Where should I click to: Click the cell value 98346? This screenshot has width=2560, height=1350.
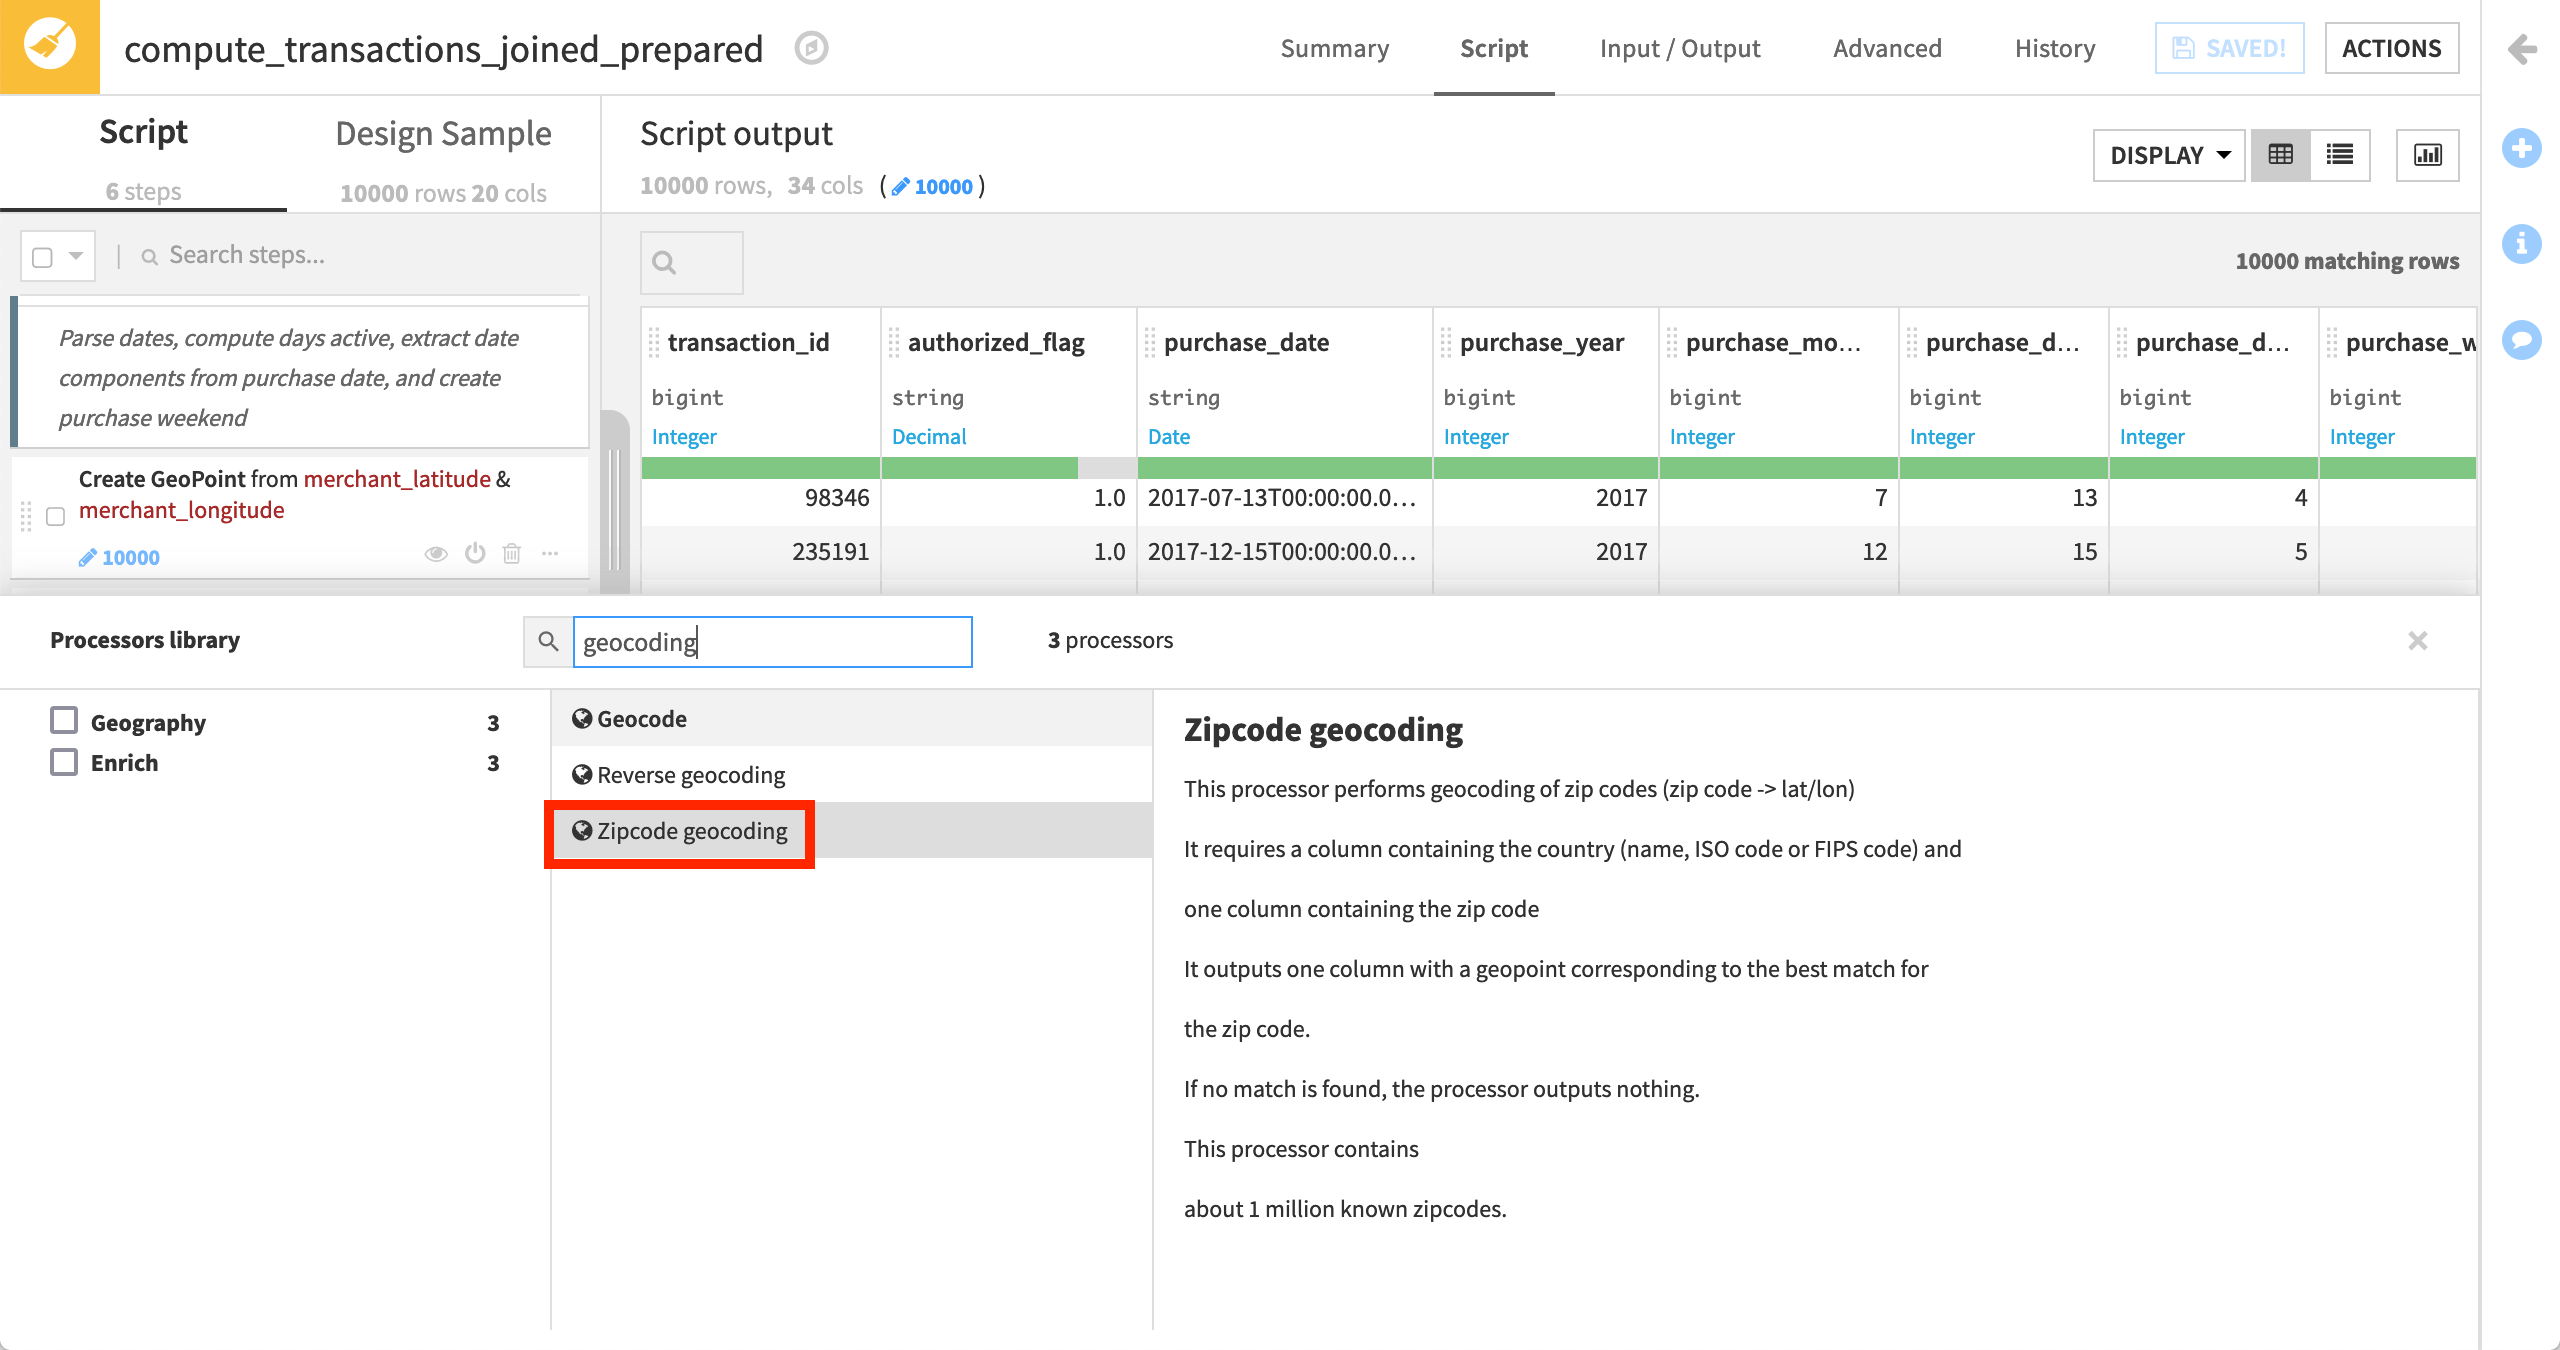click(837, 498)
